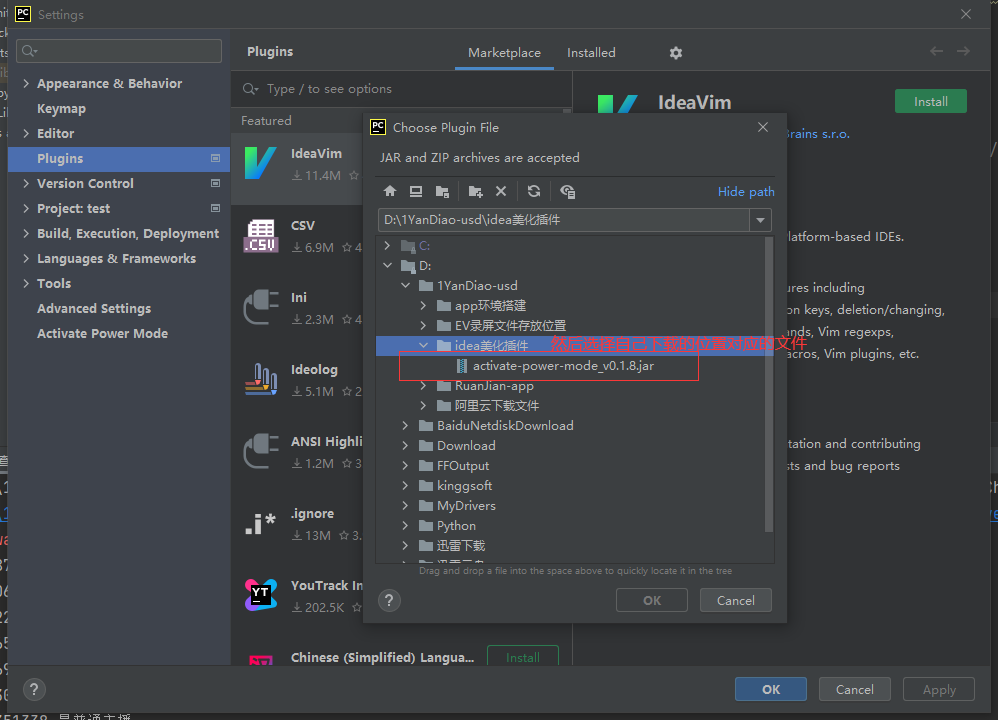Click project-level icon beside Plugins
This screenshot has height=720, width=998.
(x=216, y=158)
